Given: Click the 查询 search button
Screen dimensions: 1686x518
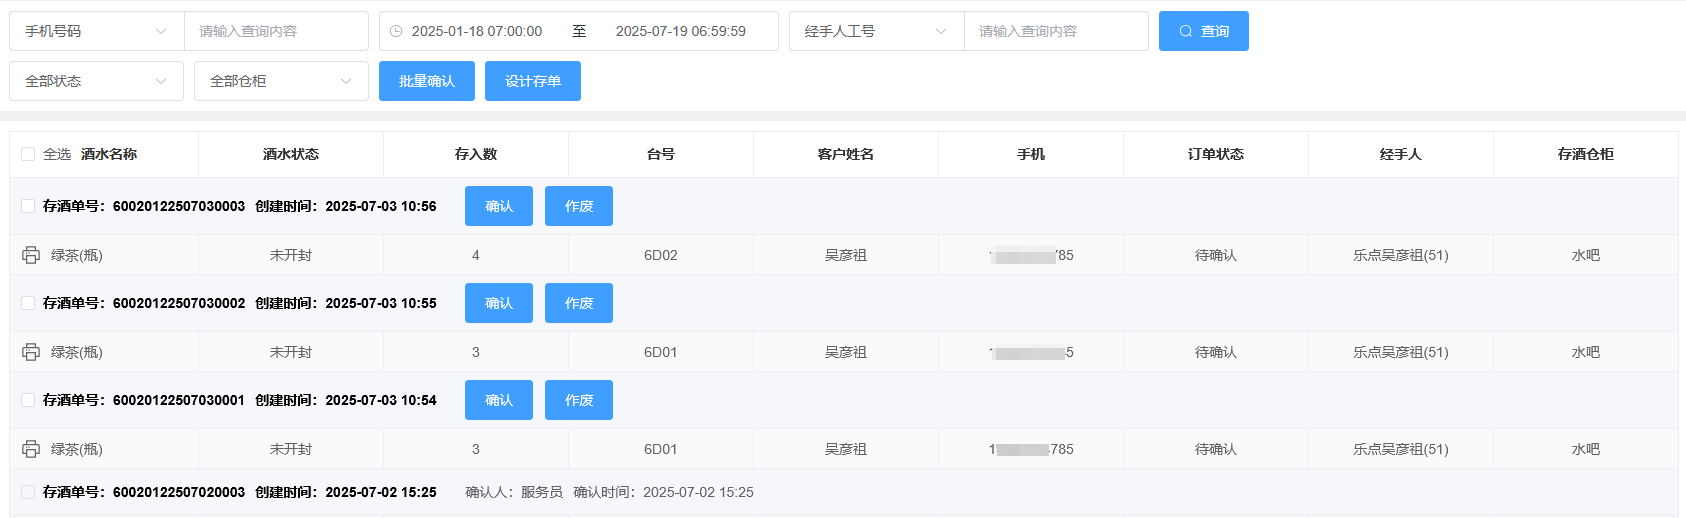Looking at the screenshot, I should (1203, 31).
